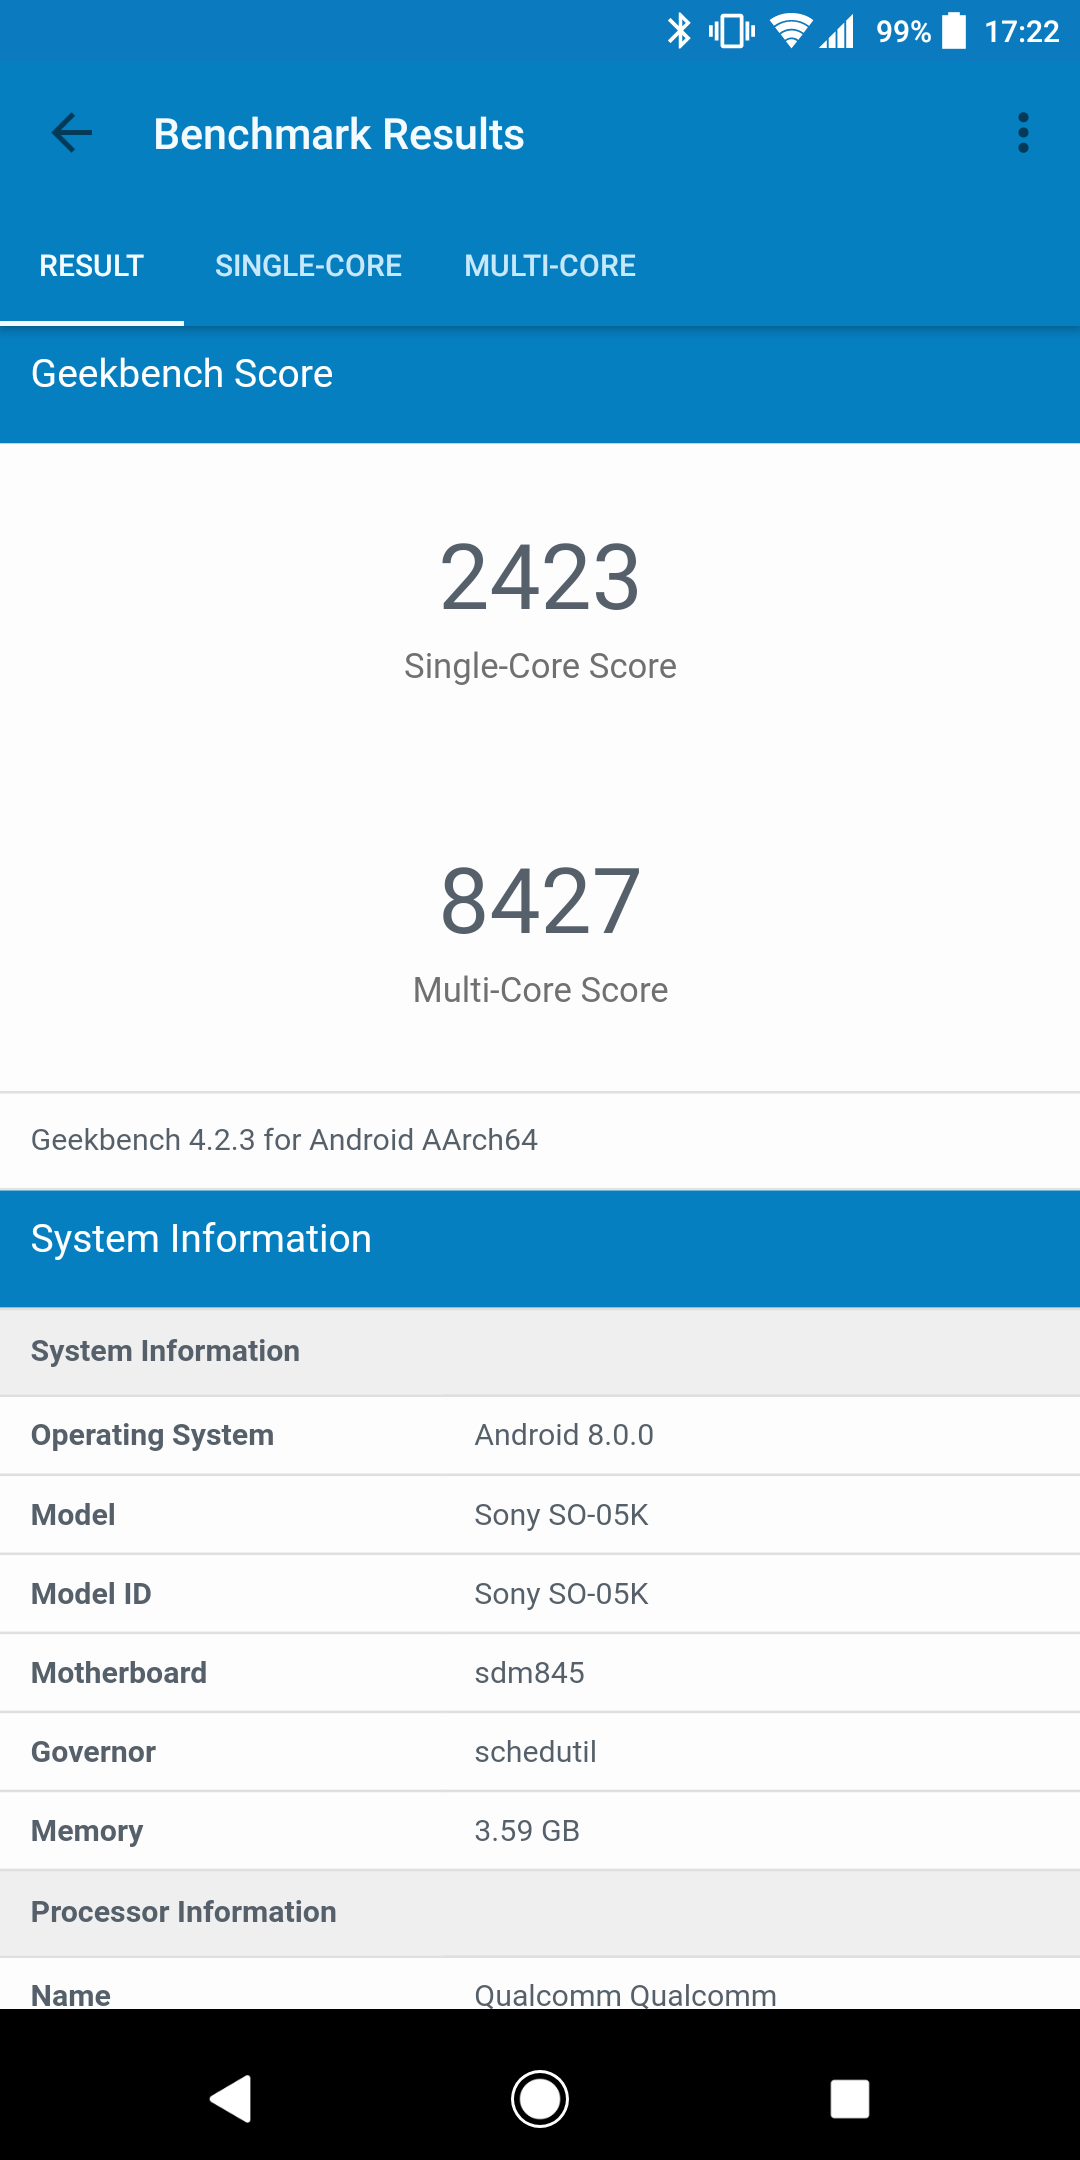Image resolution: width=1080 pixels, height=2160 pixels.
Task: Switch to the MULTI-CORE tab
Action: click(x=550, y=266)
